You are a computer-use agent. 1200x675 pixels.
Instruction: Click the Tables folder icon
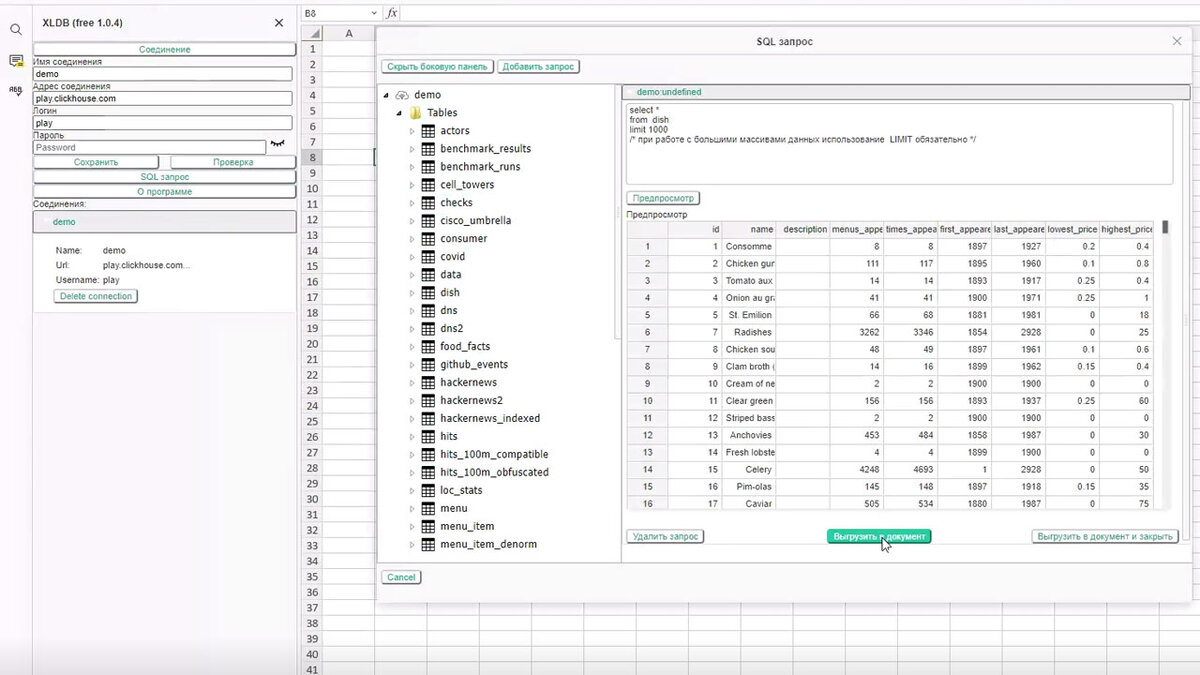[x=416, y=113]
